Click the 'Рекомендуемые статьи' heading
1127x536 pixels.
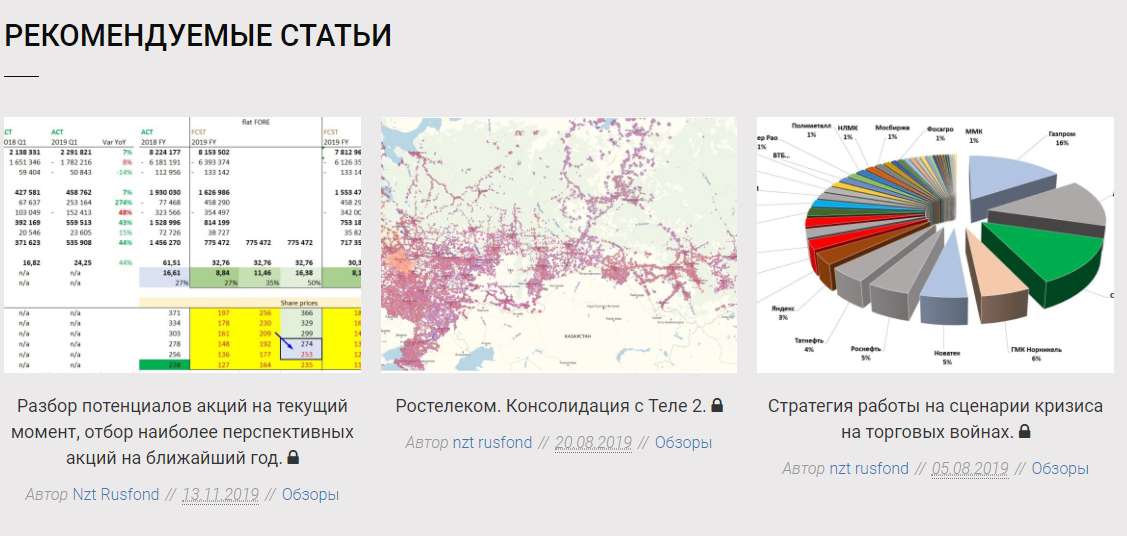coord(198,36)
